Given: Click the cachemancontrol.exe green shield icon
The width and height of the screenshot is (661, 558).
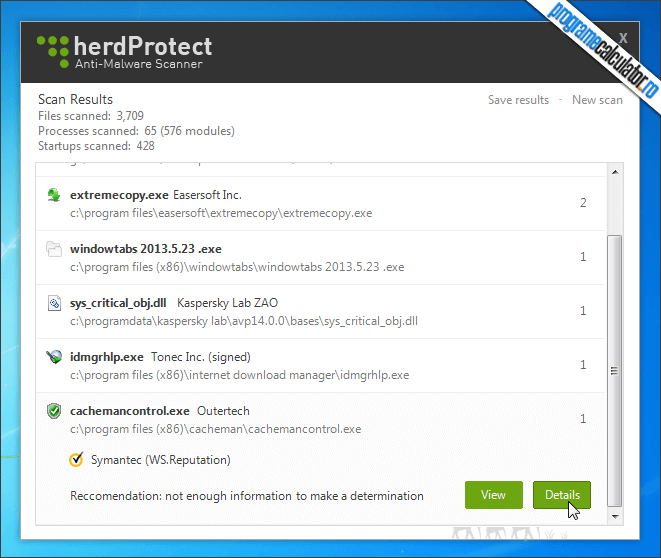Looking at the screenshot, I should [x=54, y=411].
